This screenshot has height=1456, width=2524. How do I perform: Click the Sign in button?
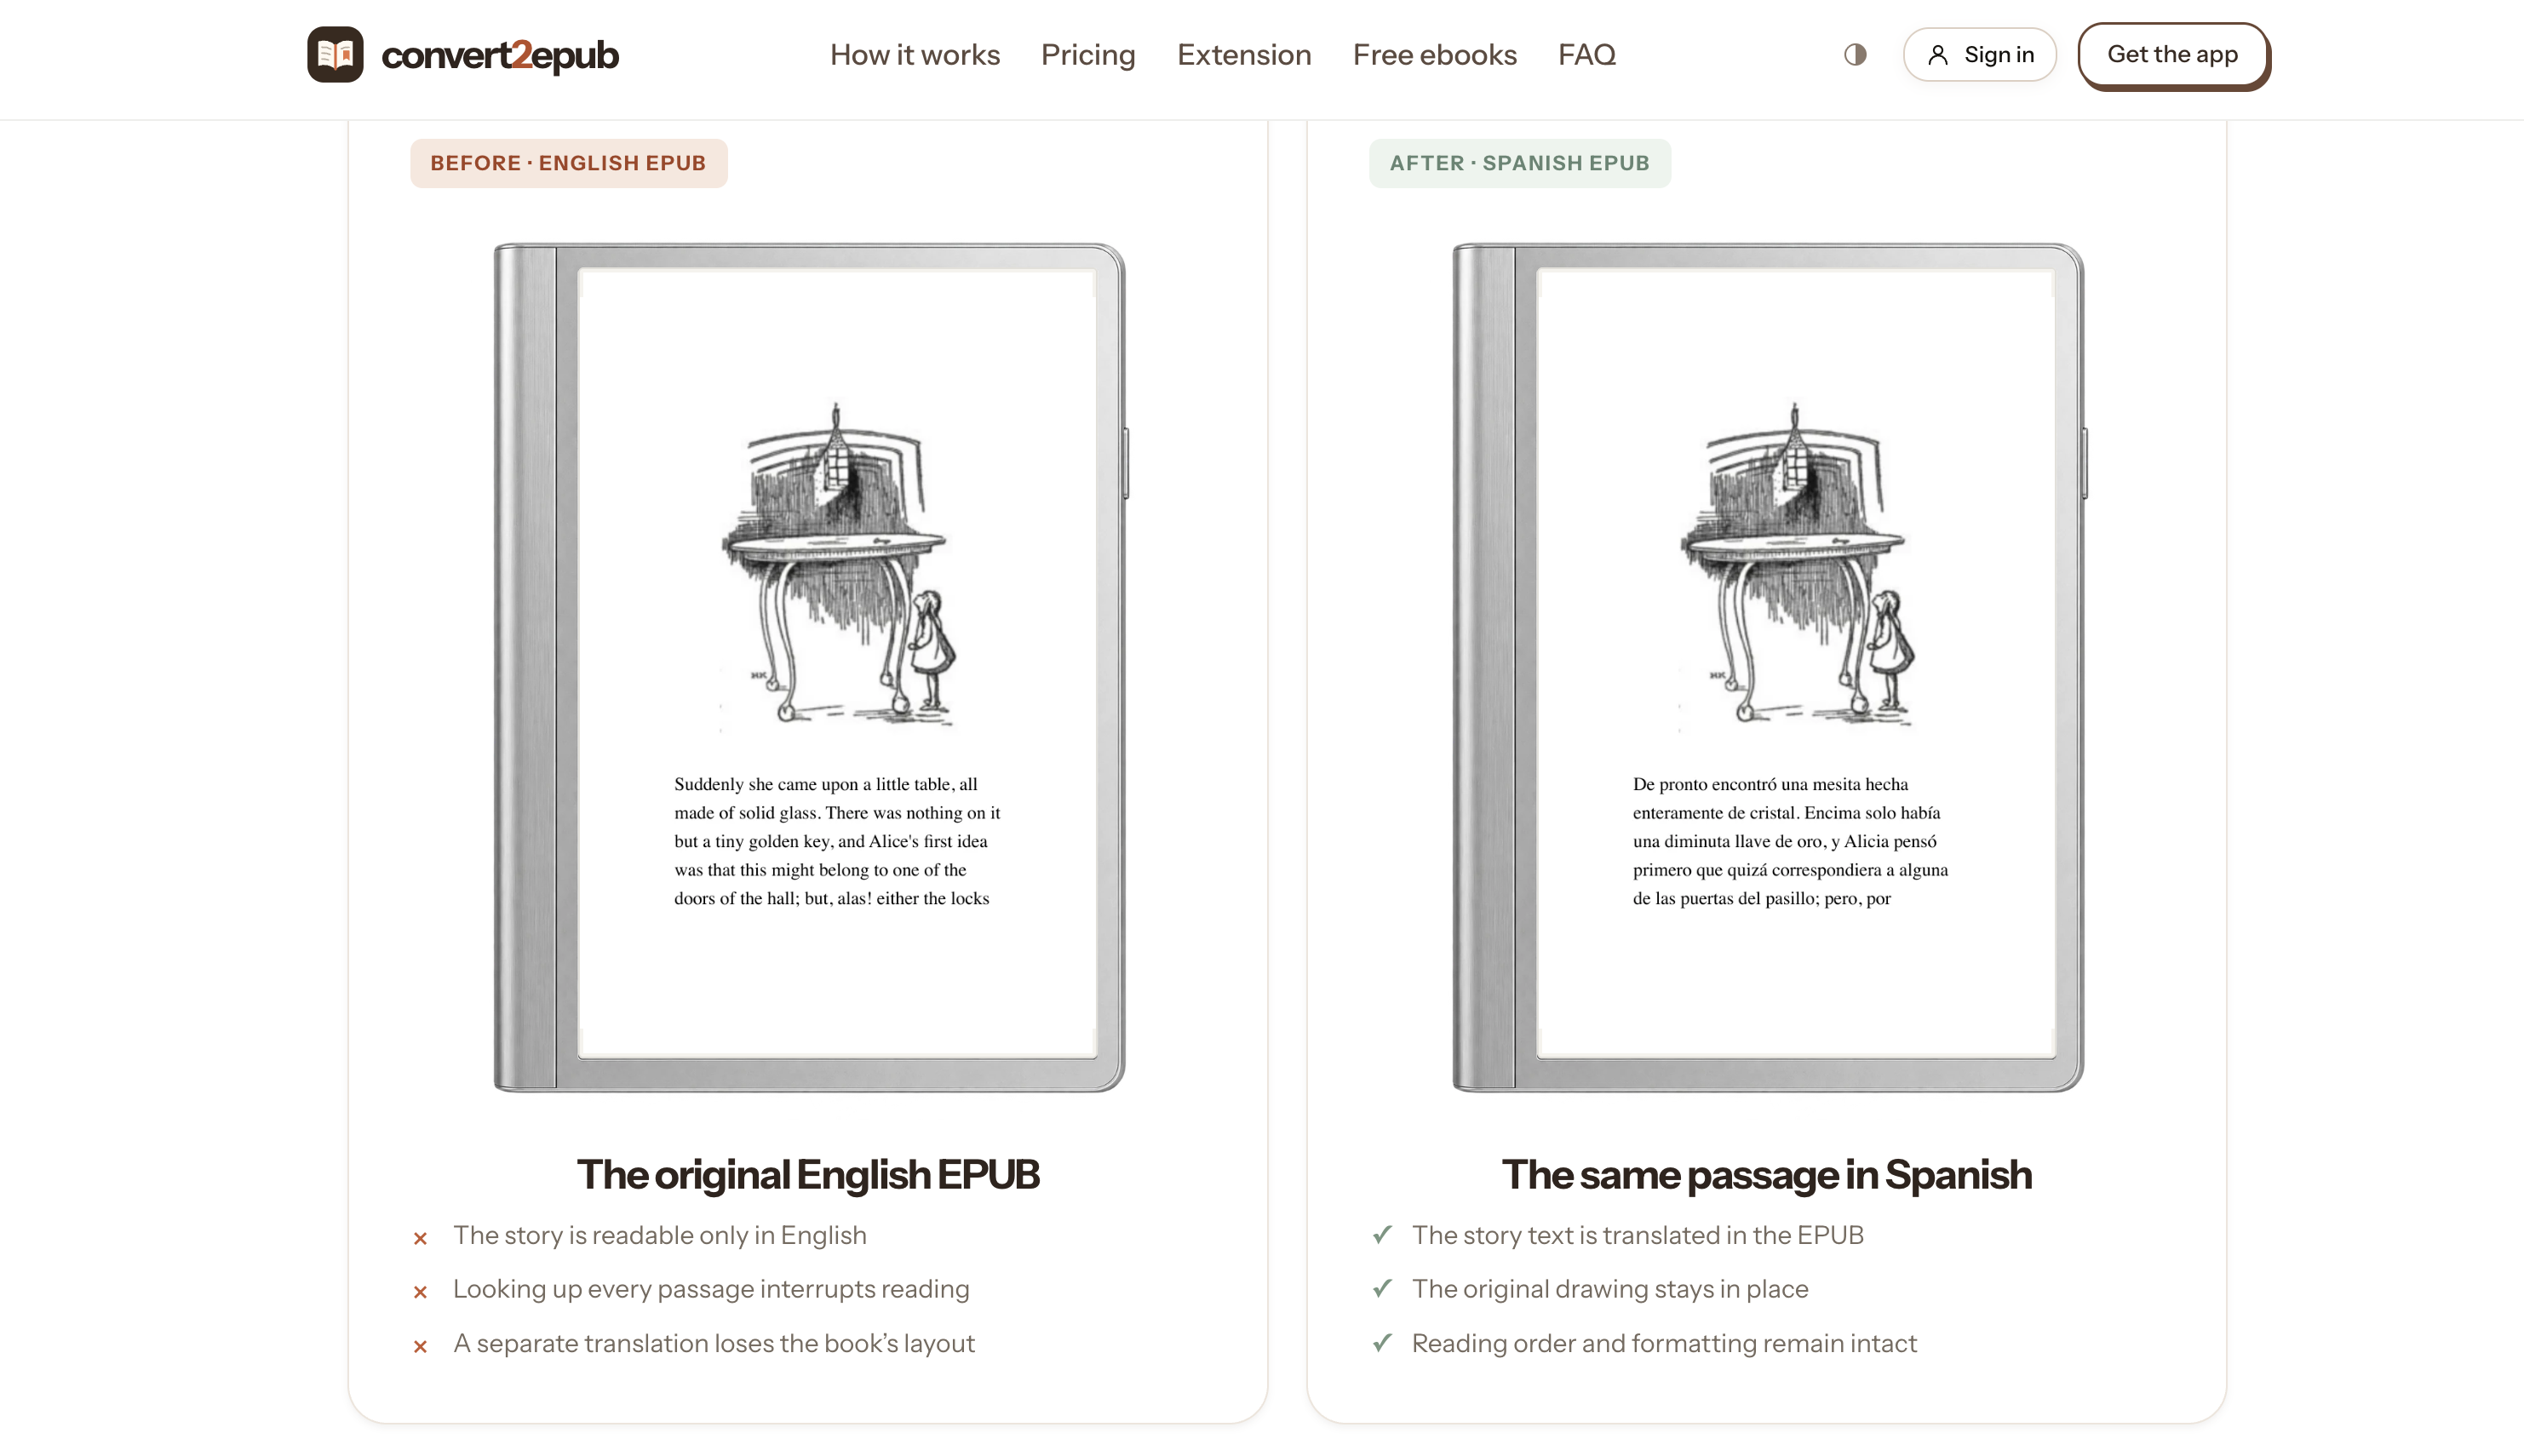click(x=1979, y=54)
